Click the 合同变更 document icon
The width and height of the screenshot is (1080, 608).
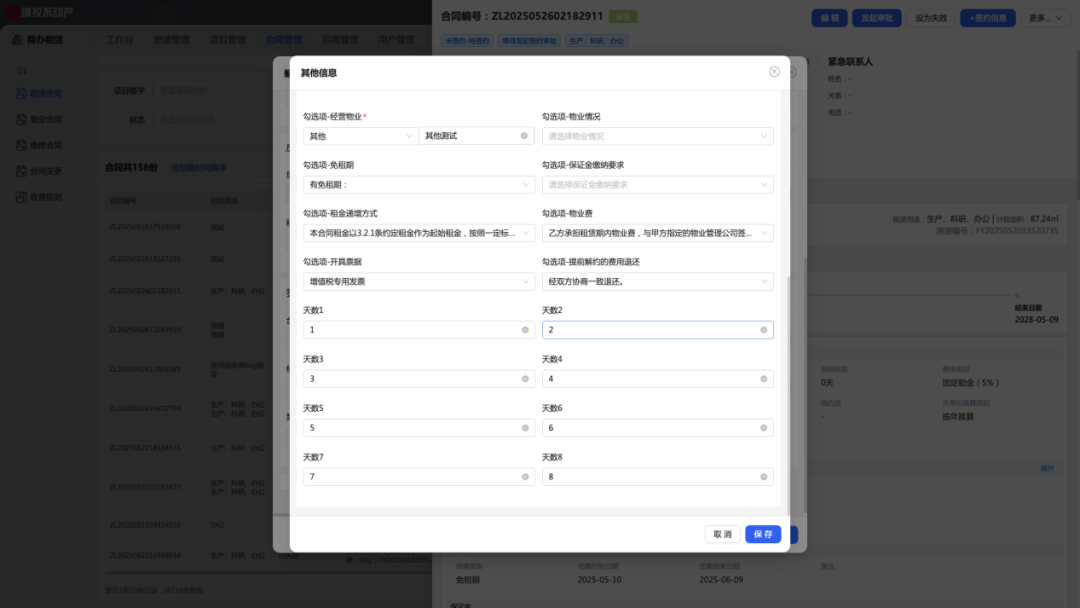coord(20,169)
